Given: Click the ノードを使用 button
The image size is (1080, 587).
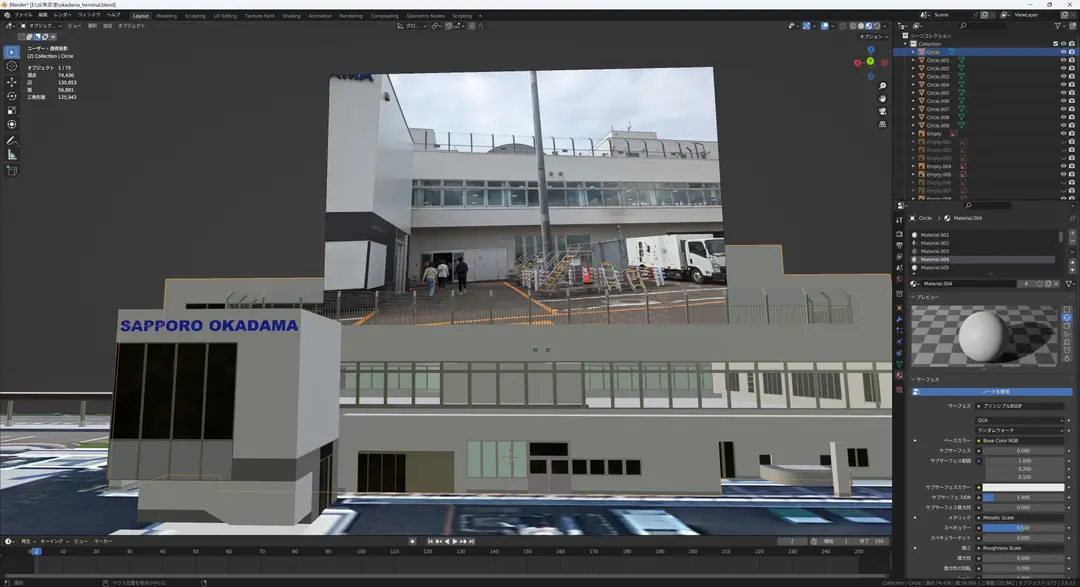Looking at the screenshot, I should (x=992, y=391).
